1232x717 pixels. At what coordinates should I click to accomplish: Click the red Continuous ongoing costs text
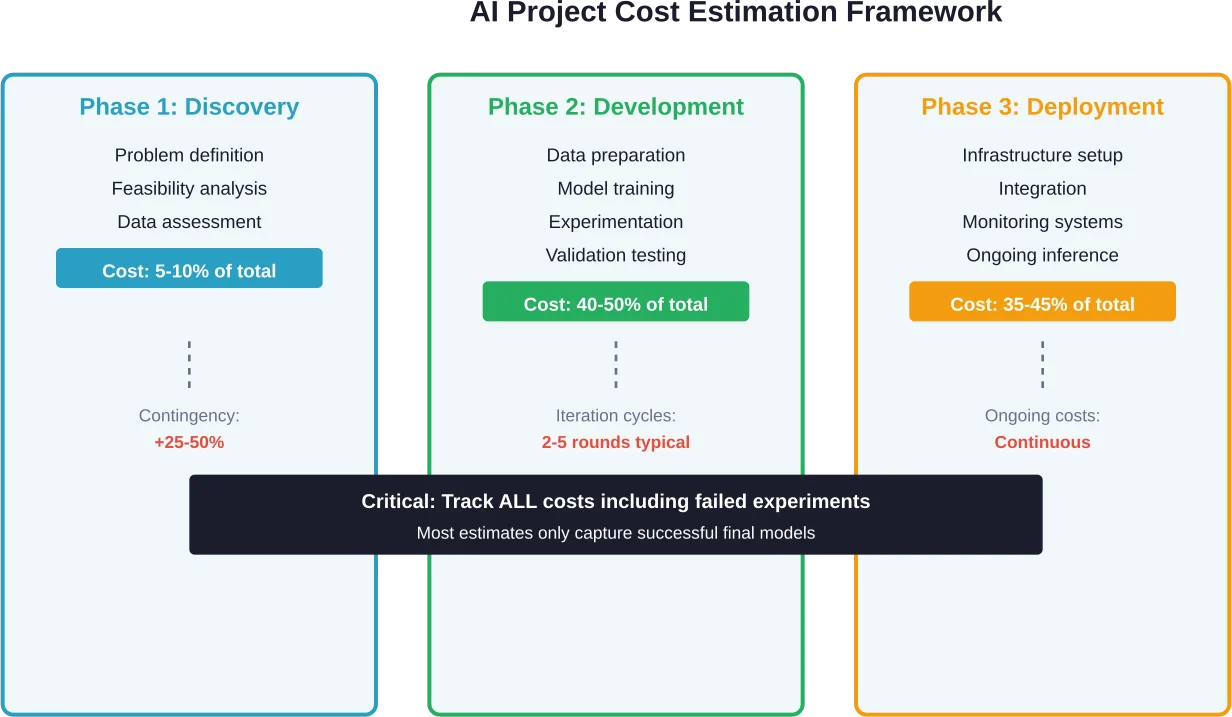point(1042,442)
